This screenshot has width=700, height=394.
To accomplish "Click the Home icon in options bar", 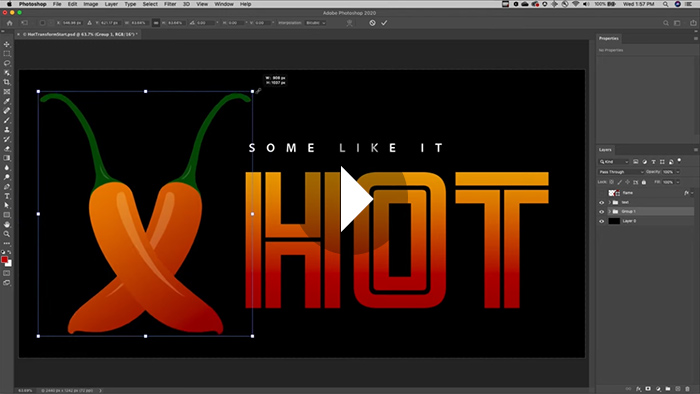I will point(9,23).
